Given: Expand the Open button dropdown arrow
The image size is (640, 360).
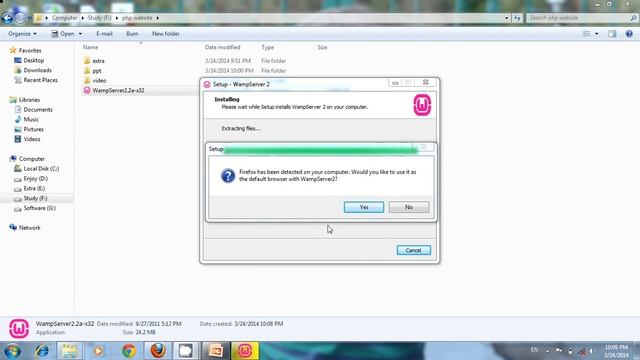Looking at the screenshot, I should click(80, 34).
